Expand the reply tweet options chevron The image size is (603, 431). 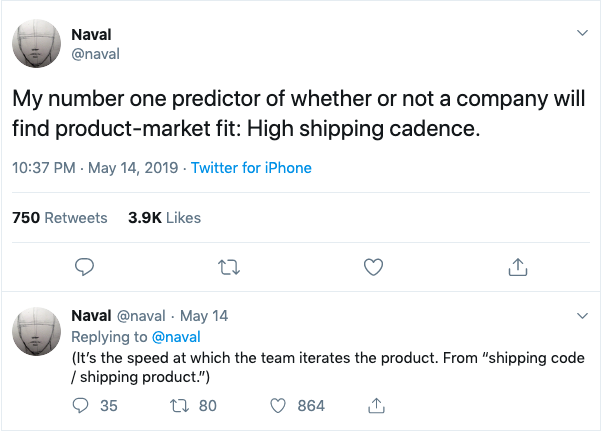click(582, 315)
